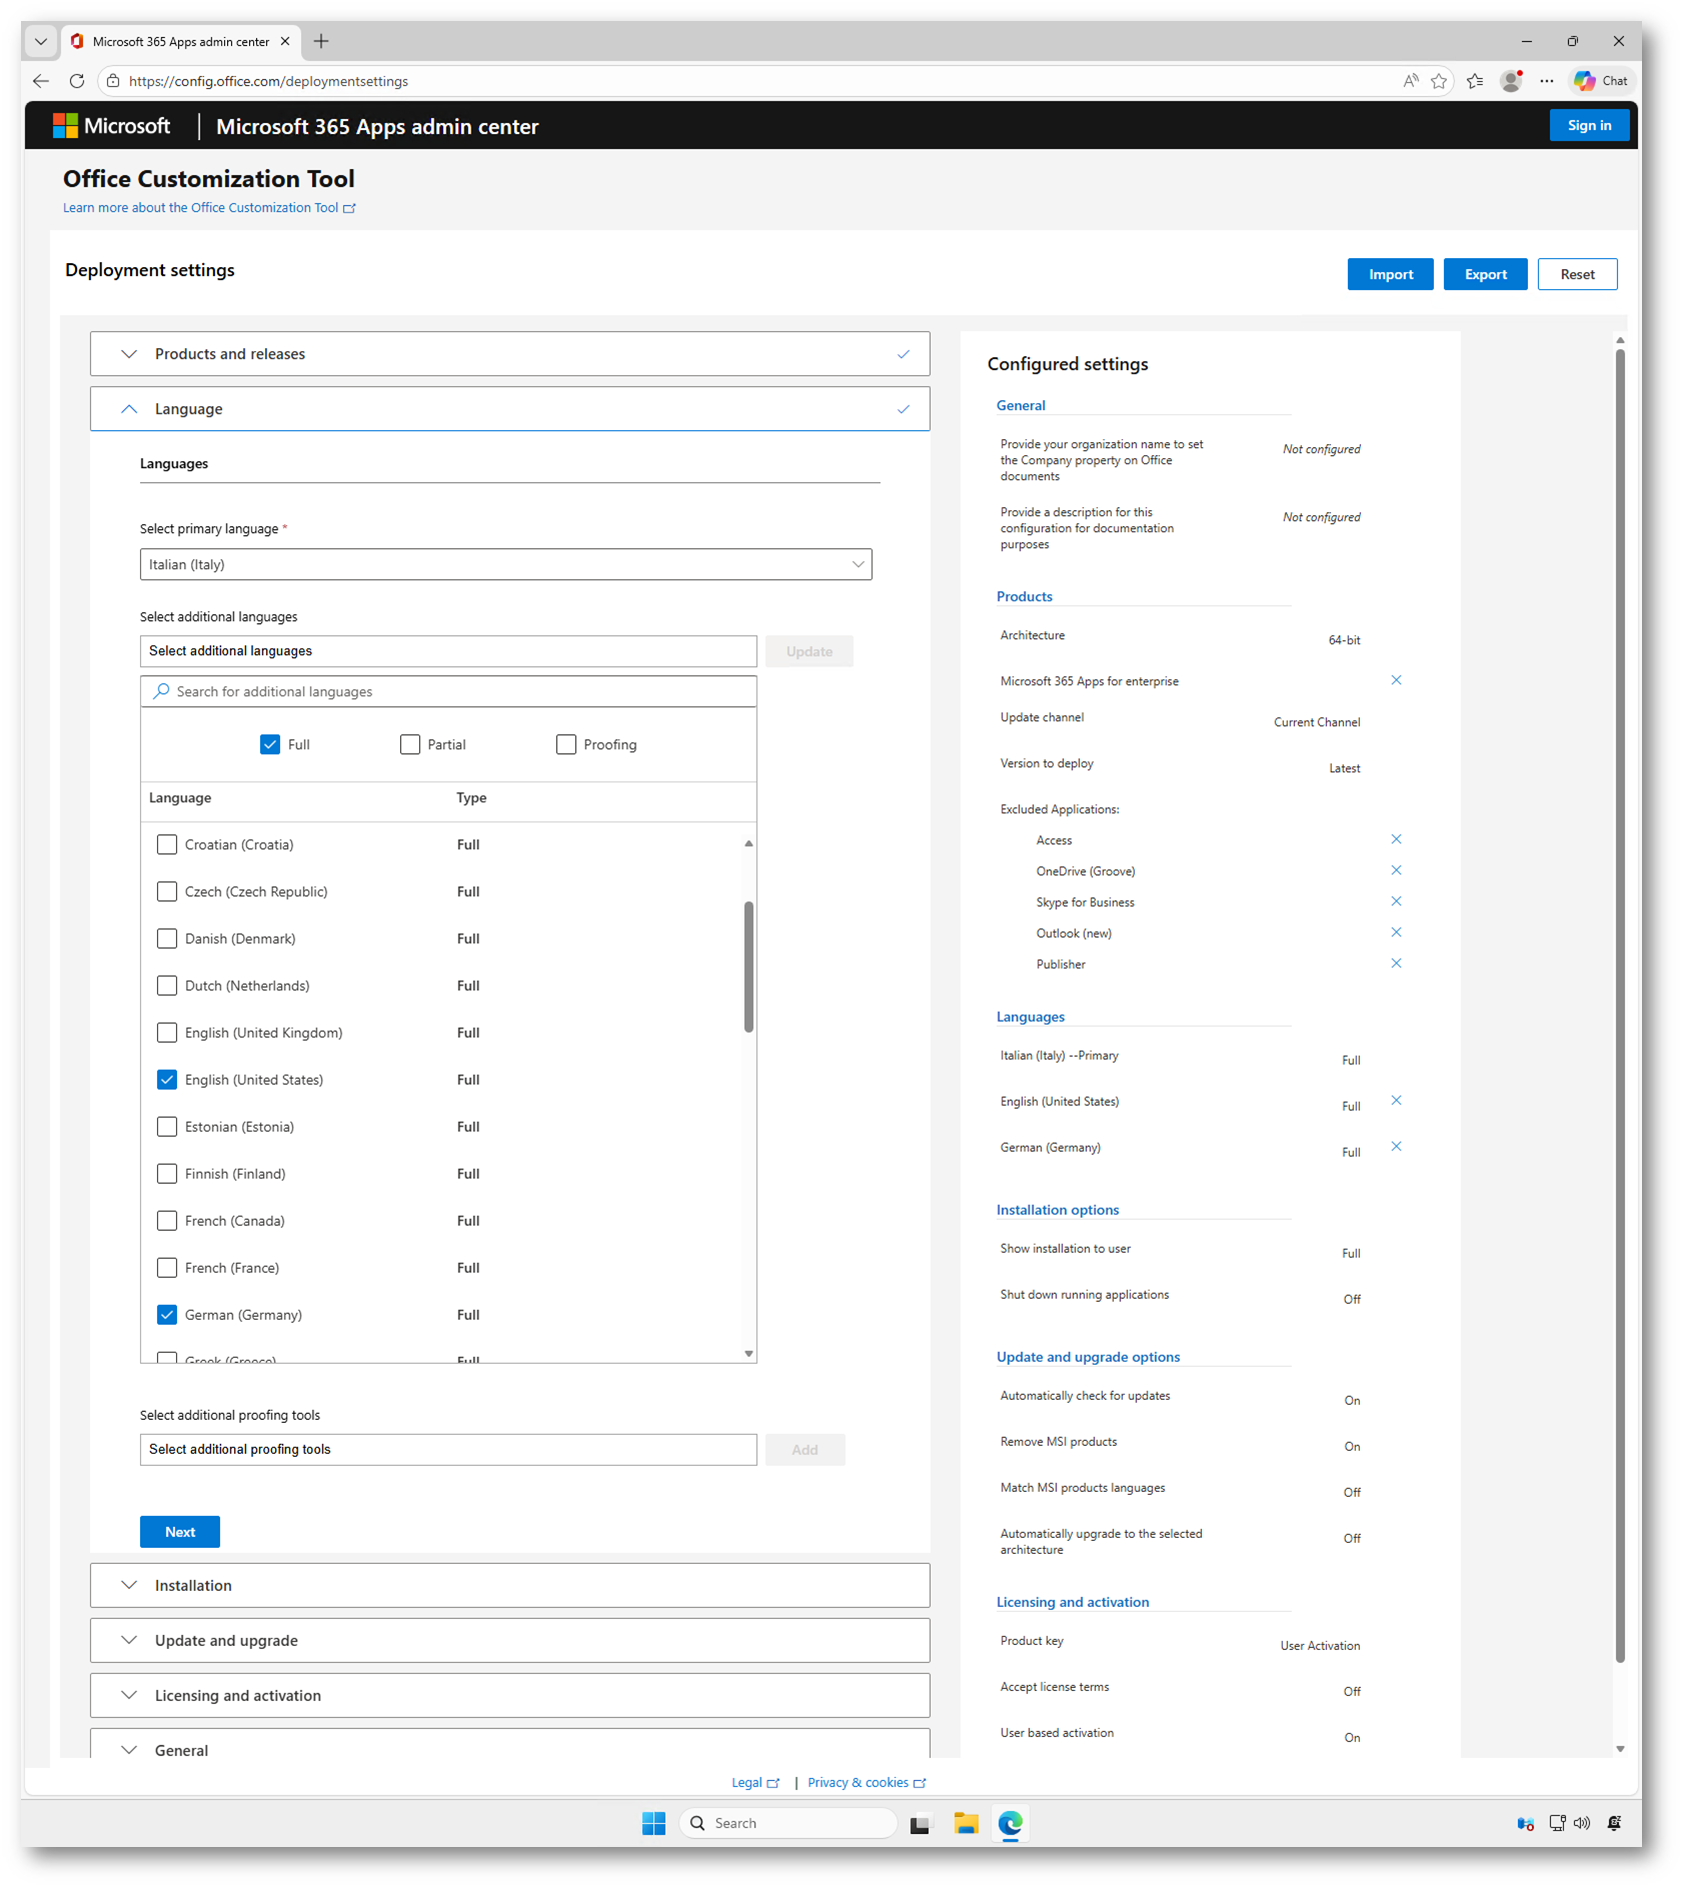This screenshot has height=1889, width=1684.
Task: Open the primary language dropdown
Action: click(x=505, y=565)
